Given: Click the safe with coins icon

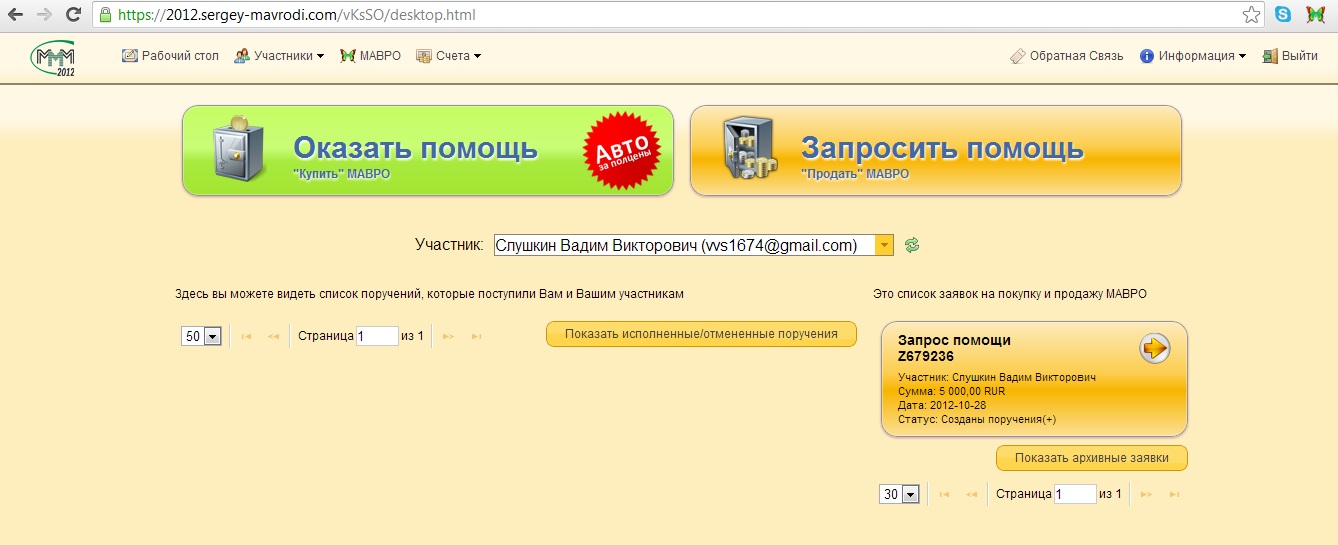Looking at the screenshot, I should (x=750, y=150).
